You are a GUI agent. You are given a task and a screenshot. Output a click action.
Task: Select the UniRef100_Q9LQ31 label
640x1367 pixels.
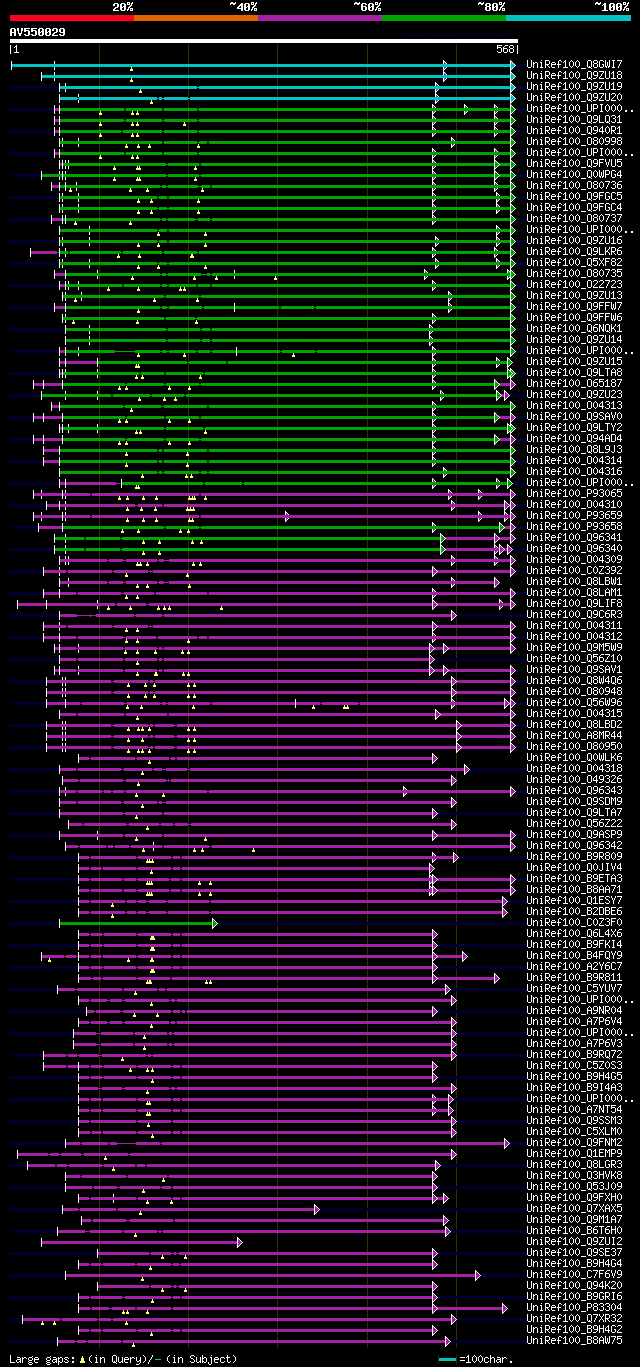click(x=574, y=119)
